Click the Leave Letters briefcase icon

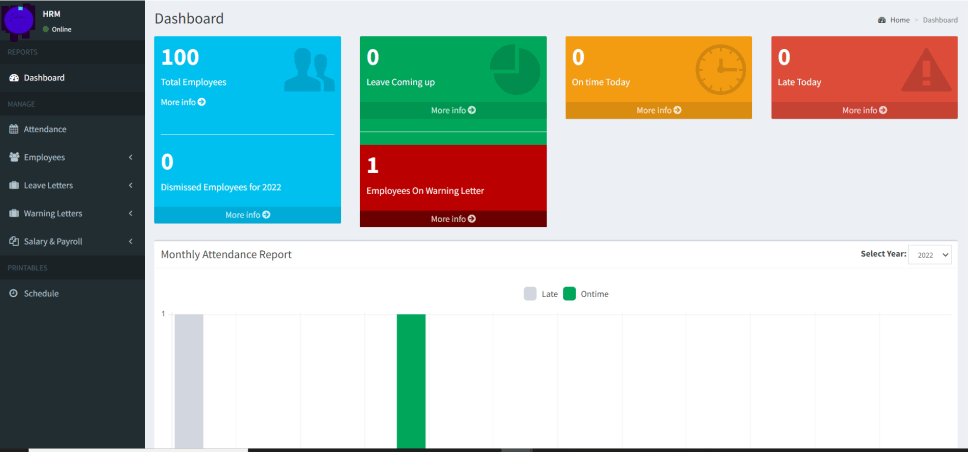pos(14,185)
